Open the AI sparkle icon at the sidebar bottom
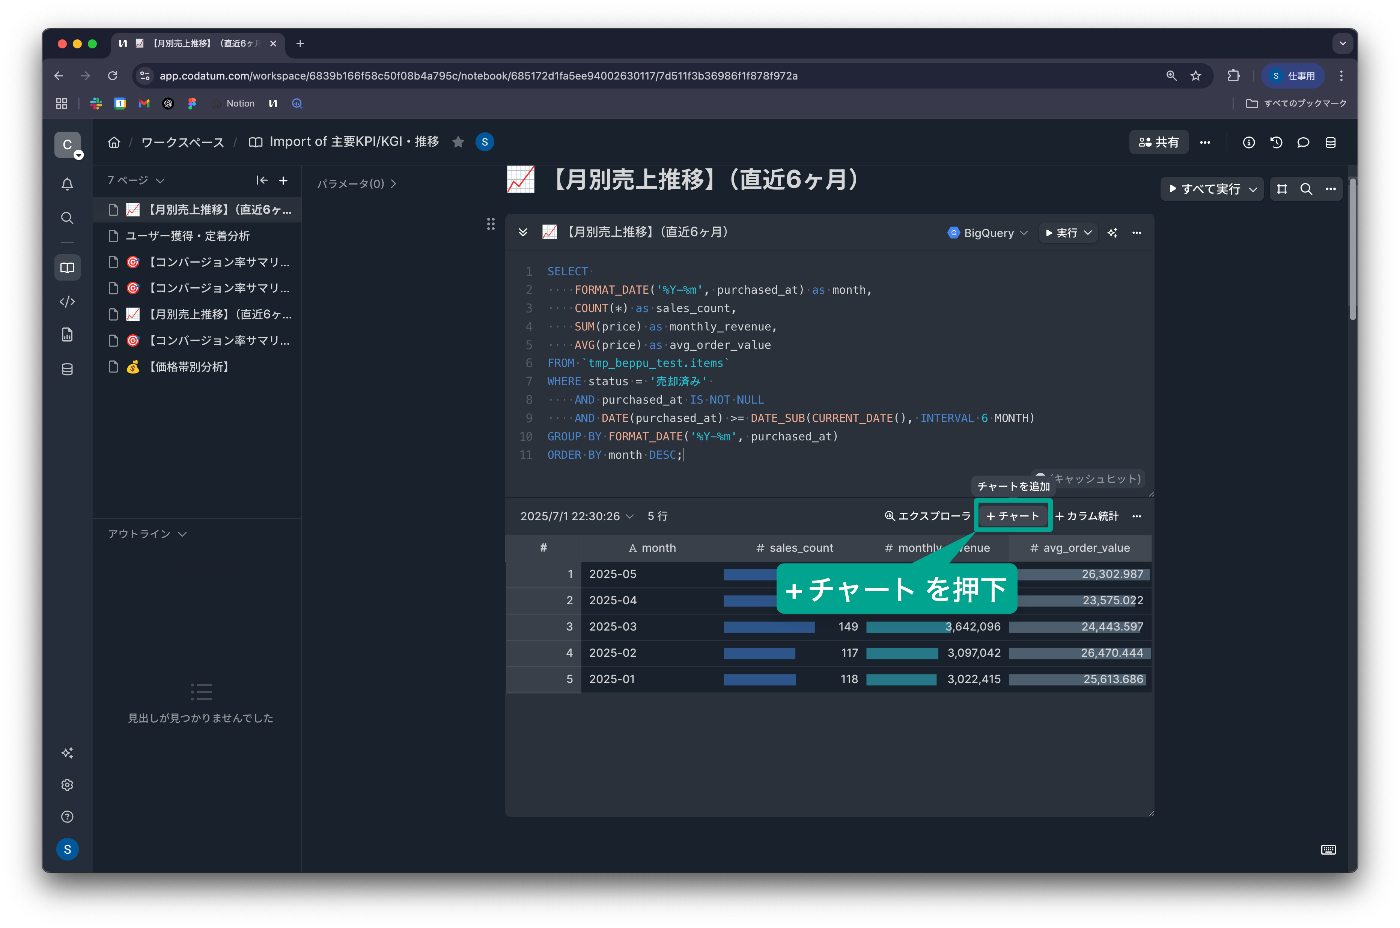1400x928 pixels. click(67, 753)
